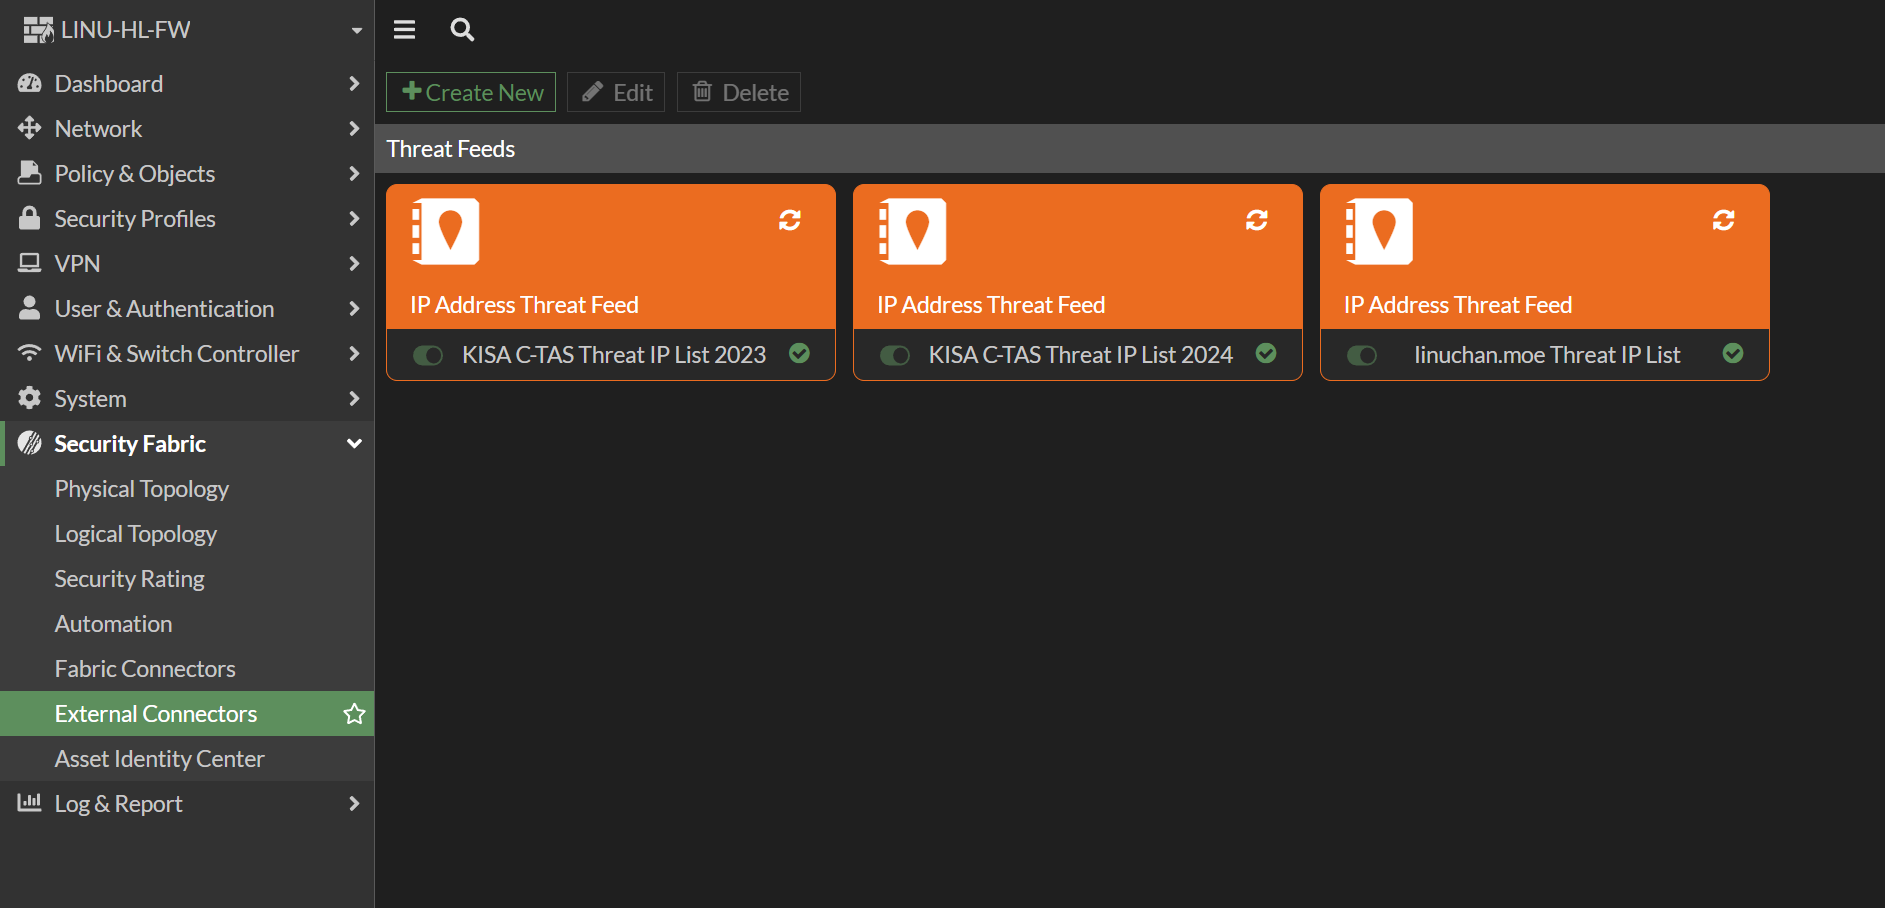Click the Policy & Objects icon
Screen dimensions: 1885x908
pos(30,174)
